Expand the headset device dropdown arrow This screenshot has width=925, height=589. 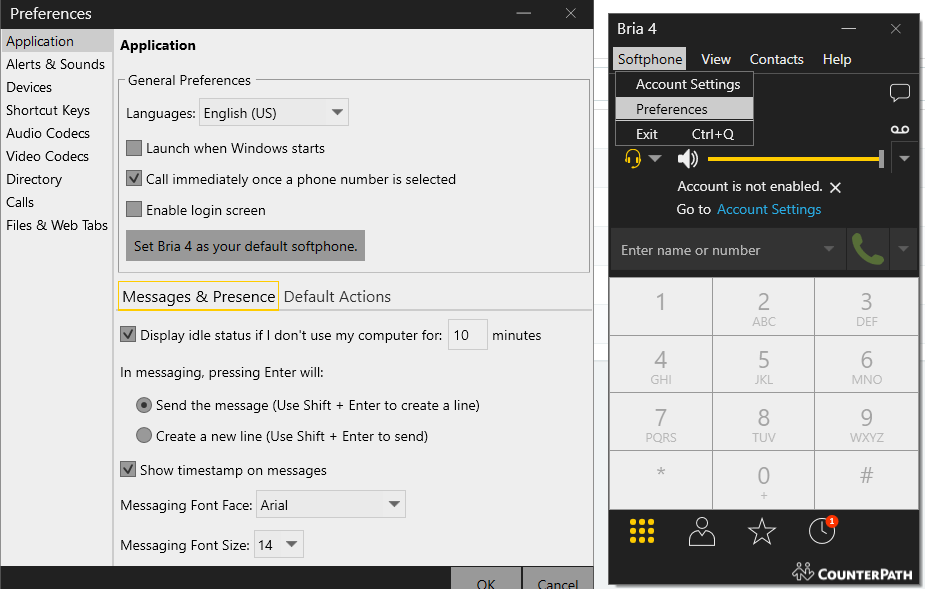tap(655, 158)
